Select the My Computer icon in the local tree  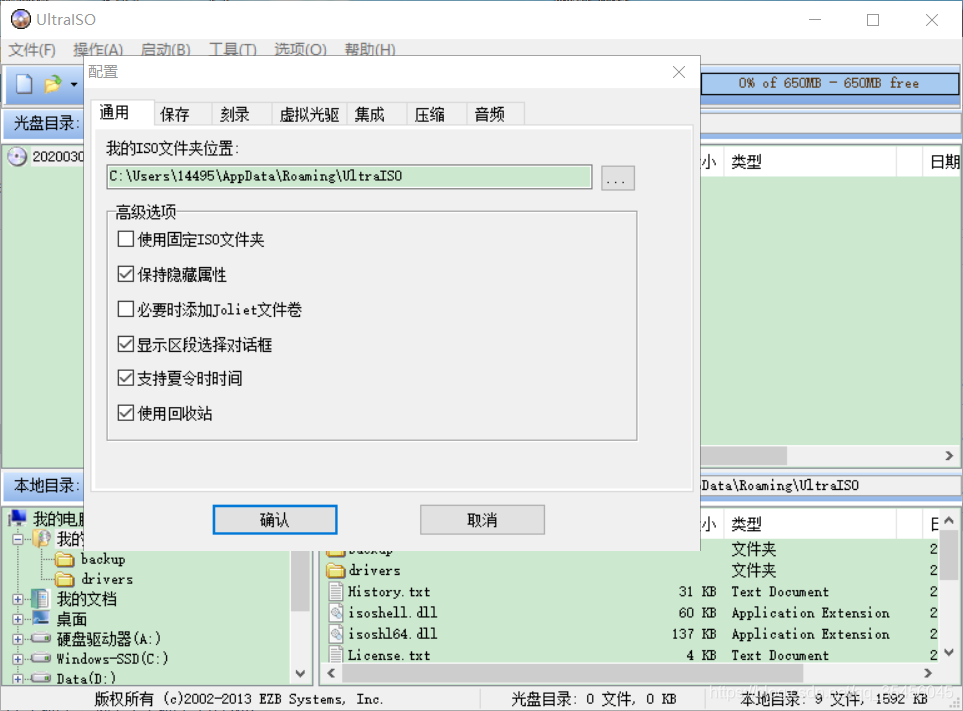(x=18, y=519)
